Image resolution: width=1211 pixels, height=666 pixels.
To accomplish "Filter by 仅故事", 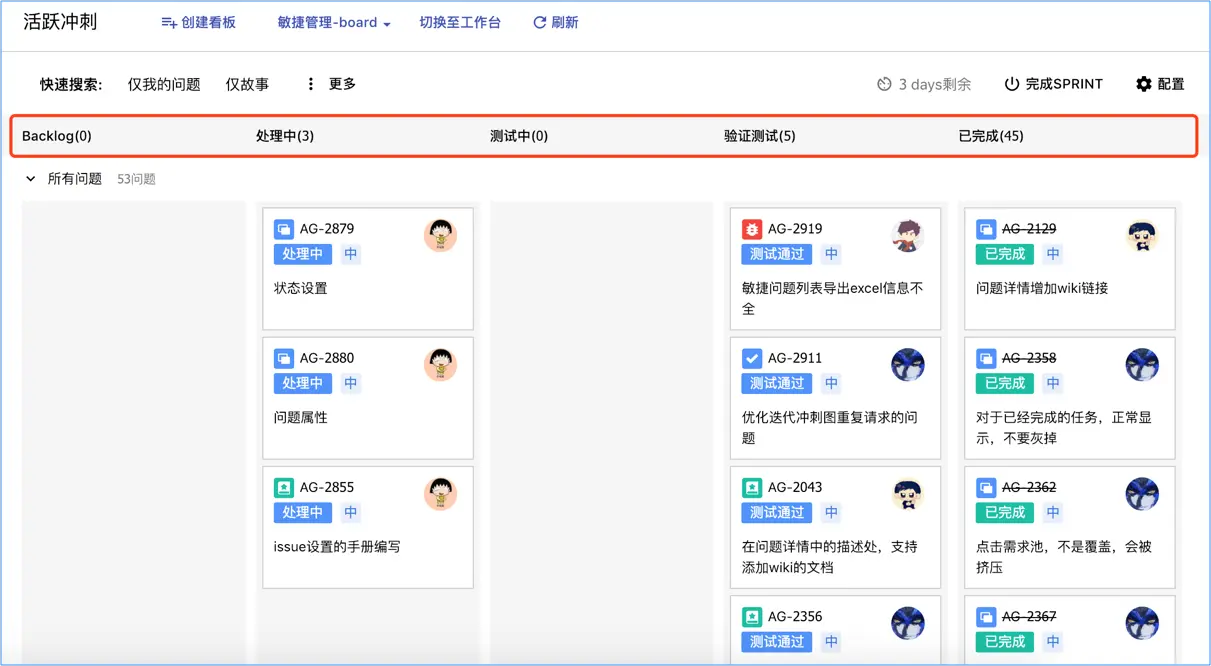I will [x=247, y=84].
